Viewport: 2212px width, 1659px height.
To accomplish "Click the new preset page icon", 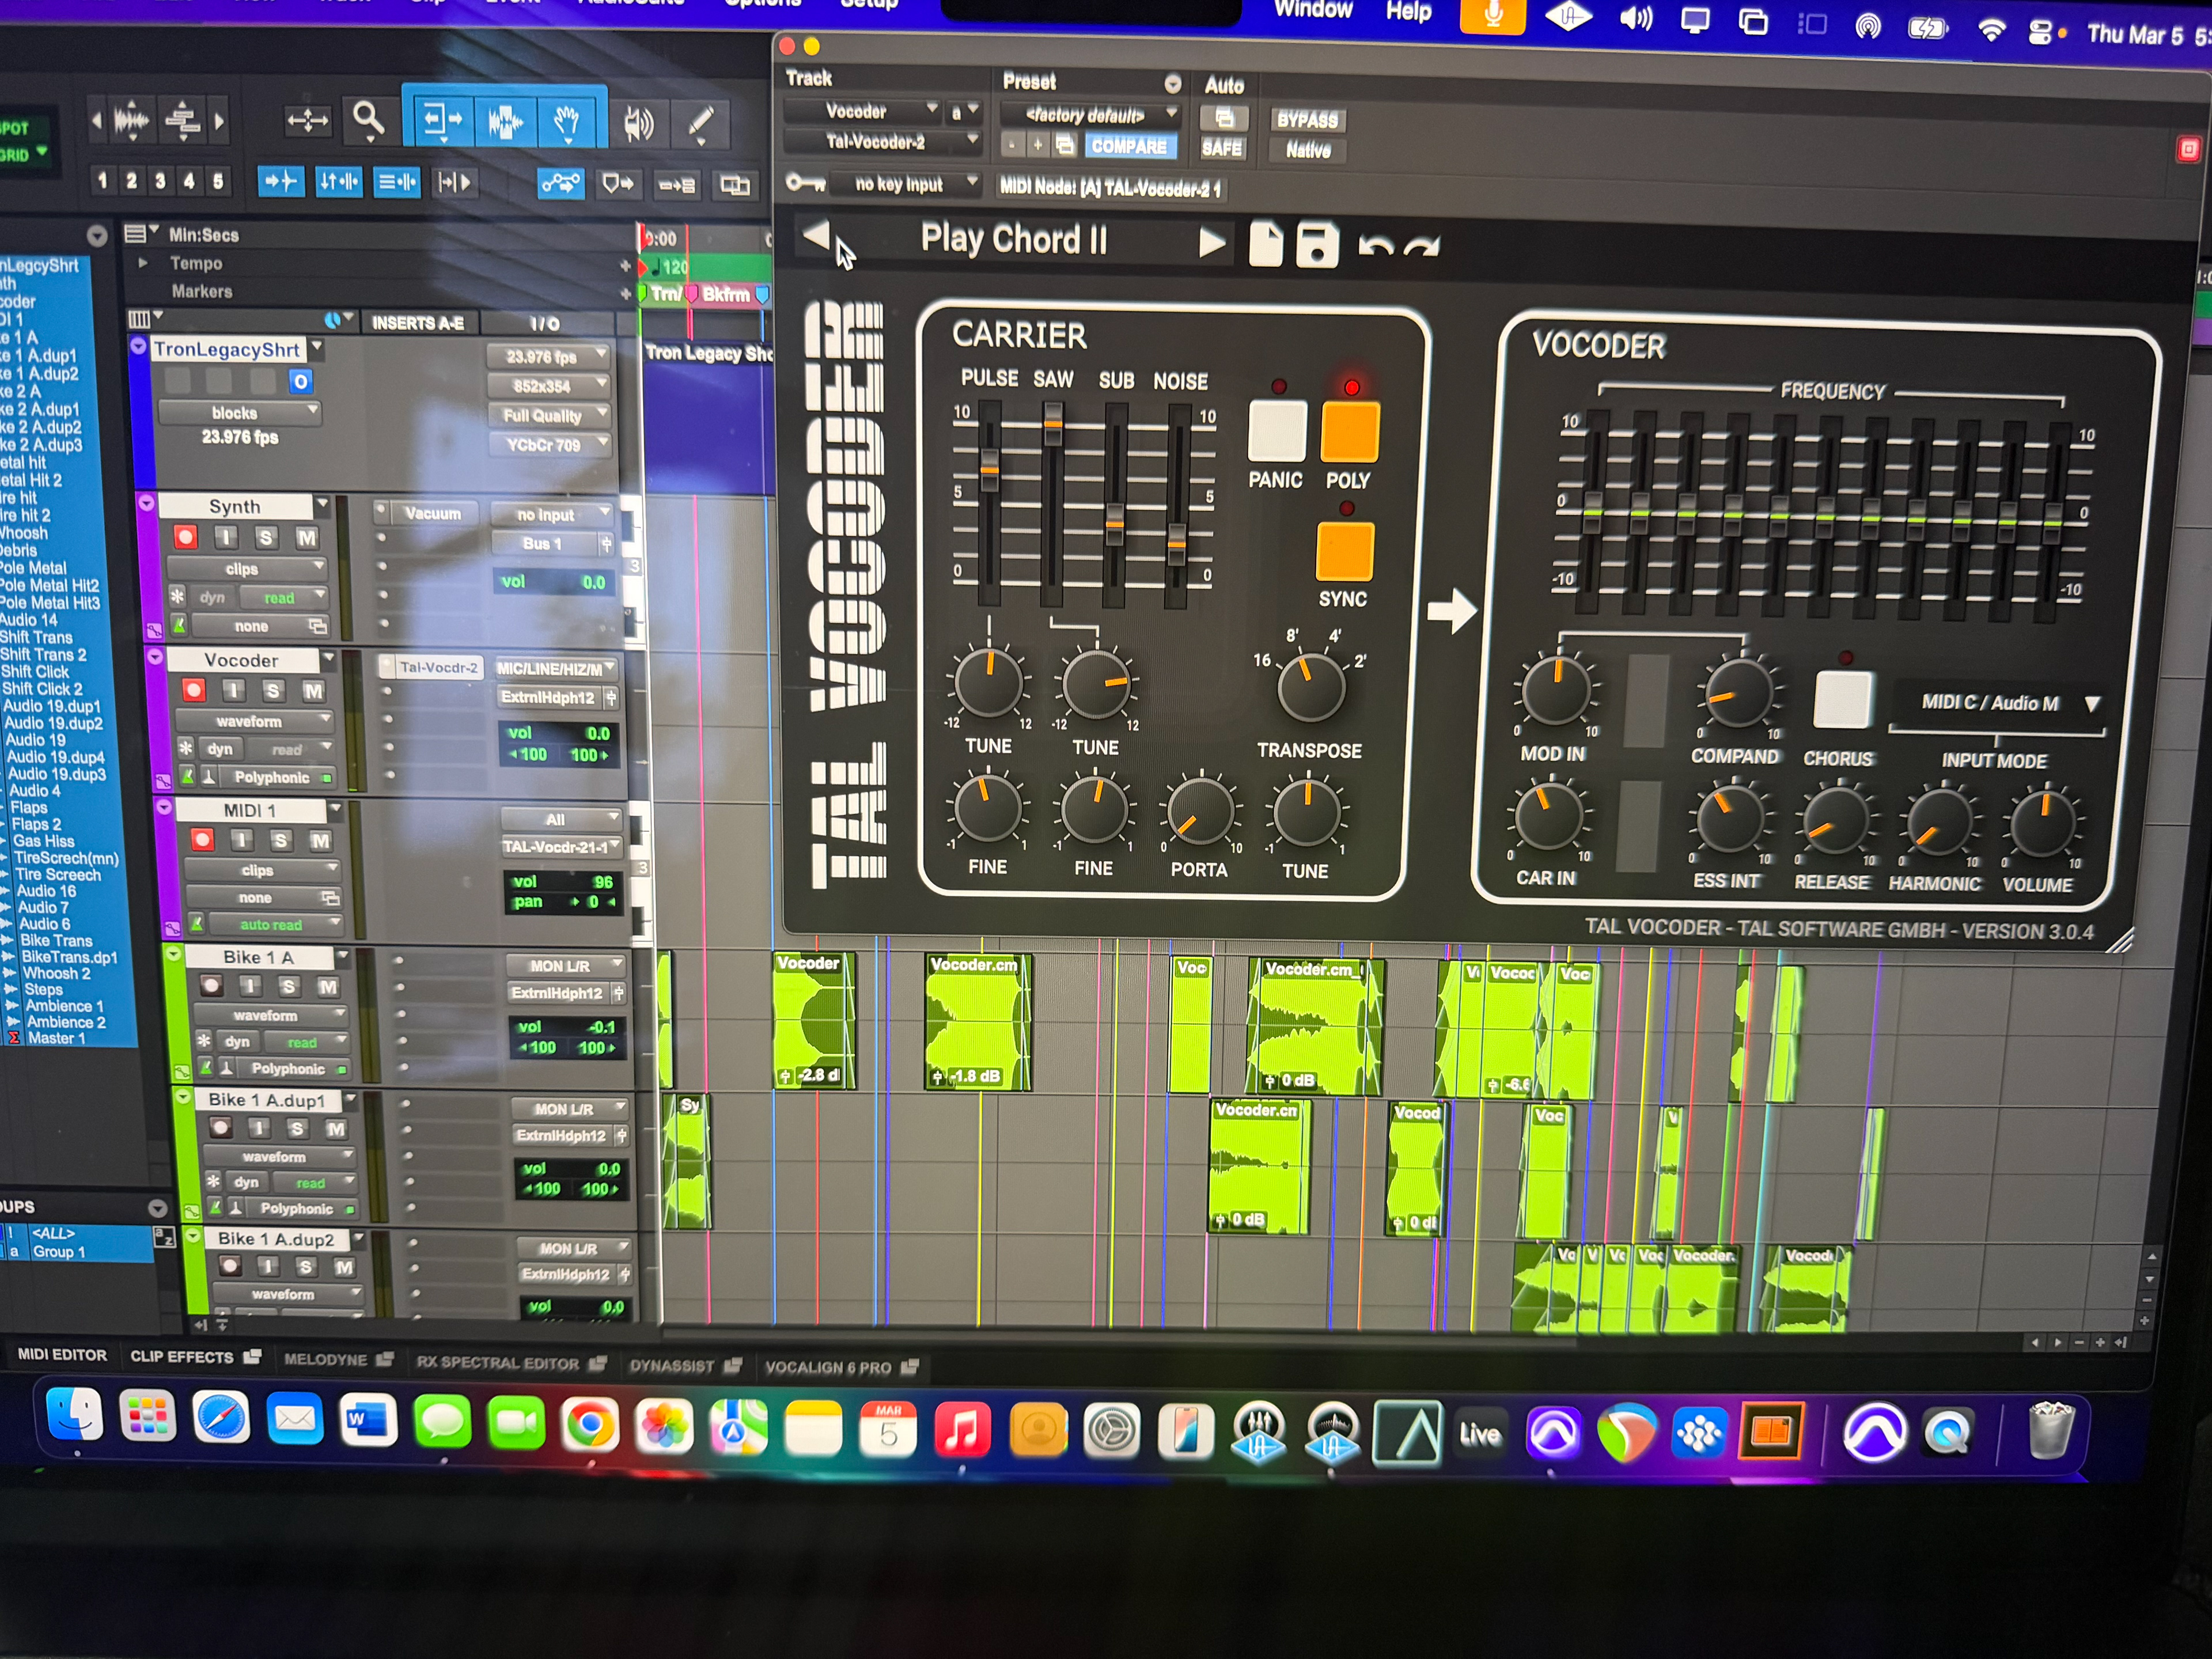I will (1266, 244).
